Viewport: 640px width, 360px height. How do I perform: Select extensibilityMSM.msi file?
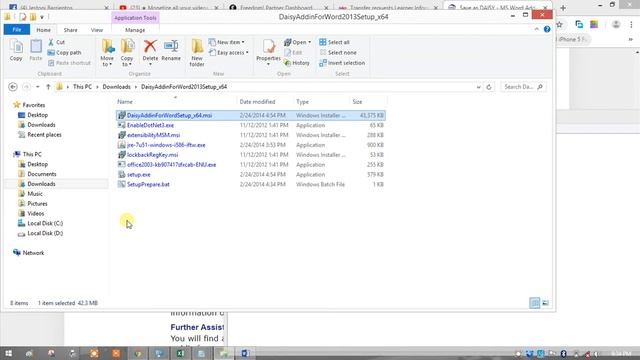[251, 135]
